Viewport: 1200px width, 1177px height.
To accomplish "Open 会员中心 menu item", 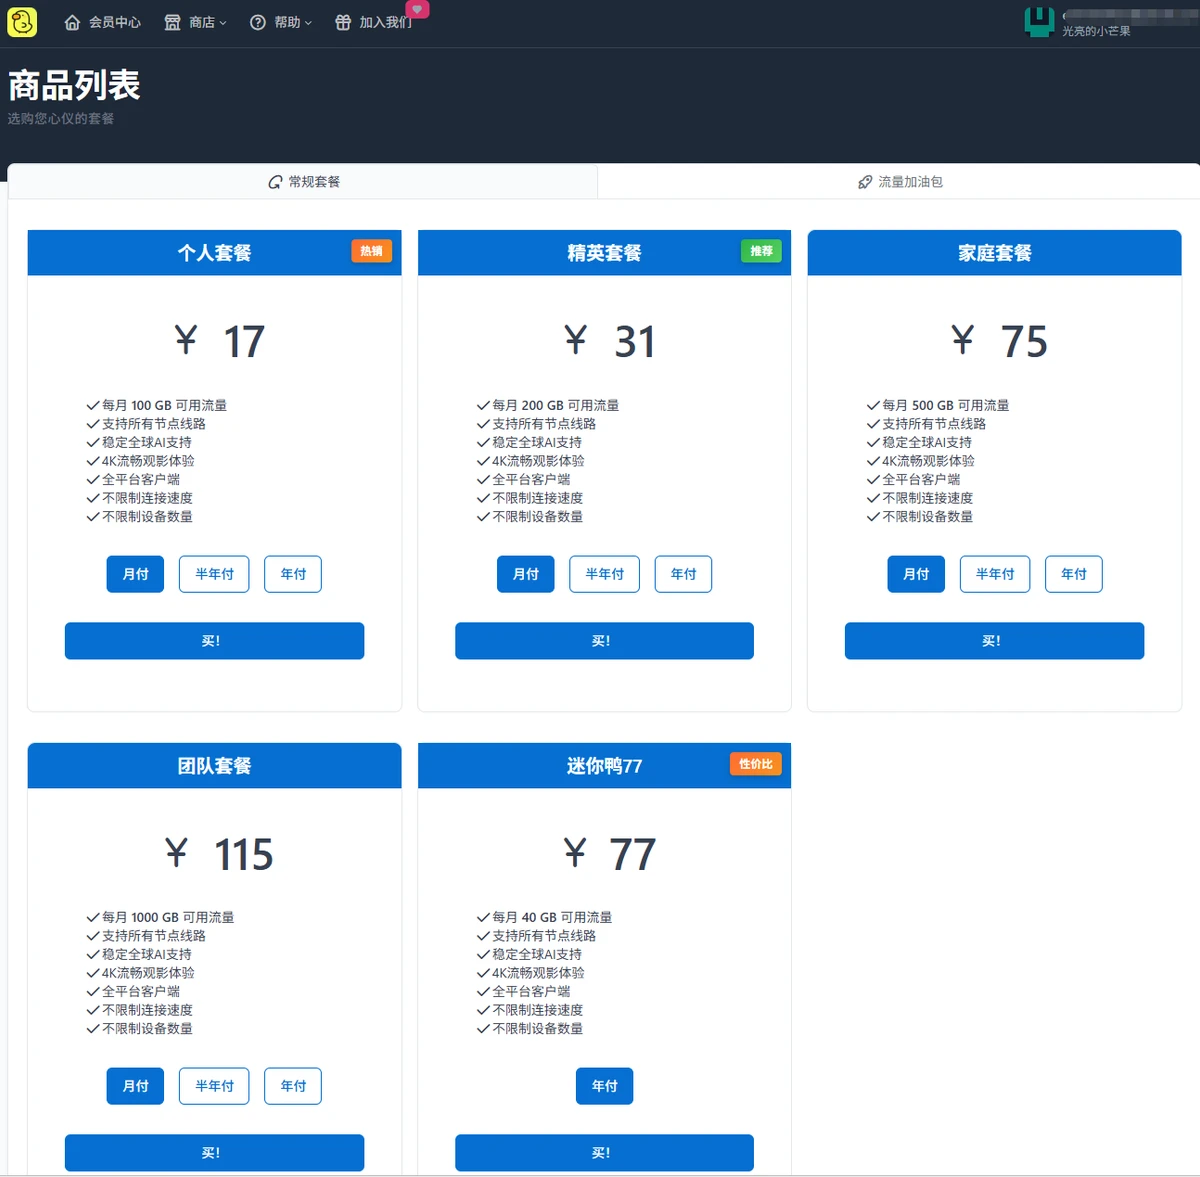I will [103, 22].
